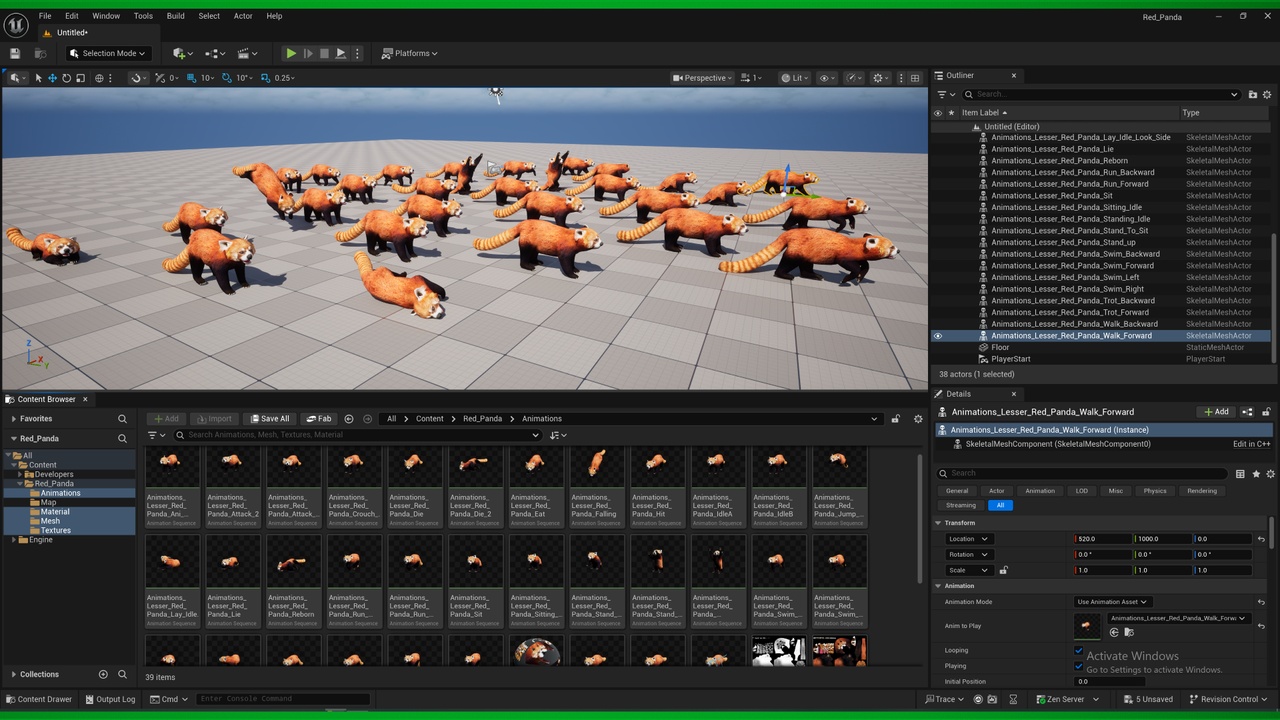Screen dimensions: 1280x720
Task: Select the Rendering filter in Details
Action: 1202,491
